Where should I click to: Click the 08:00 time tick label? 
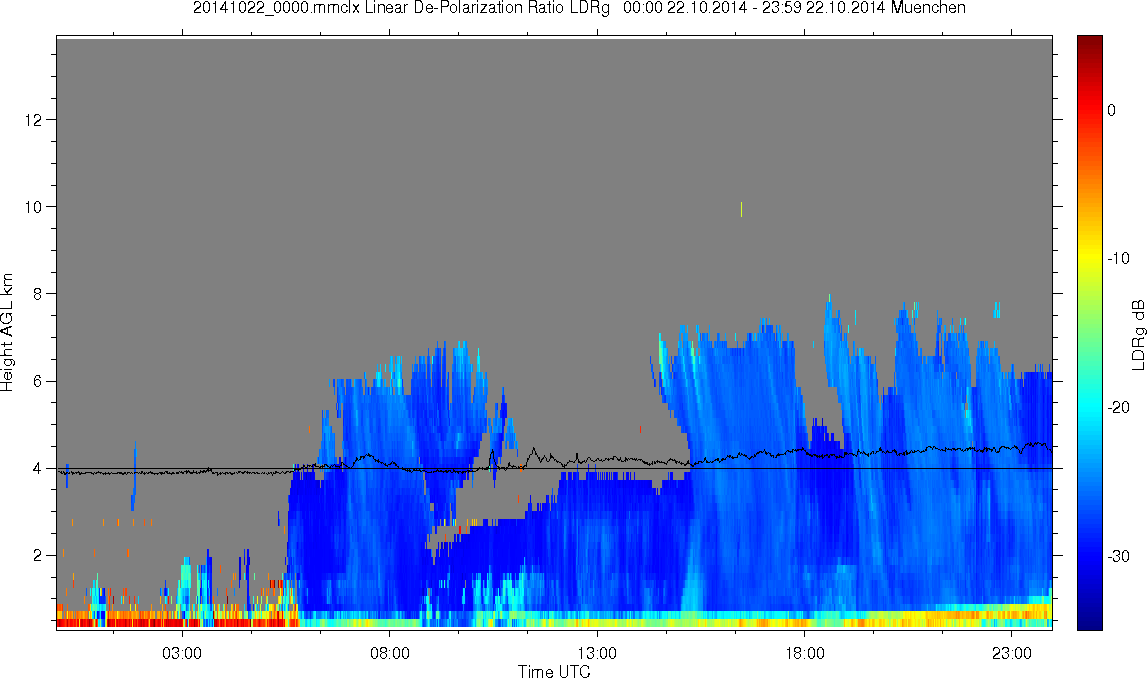pyautogui.click(x=389, y=652)
